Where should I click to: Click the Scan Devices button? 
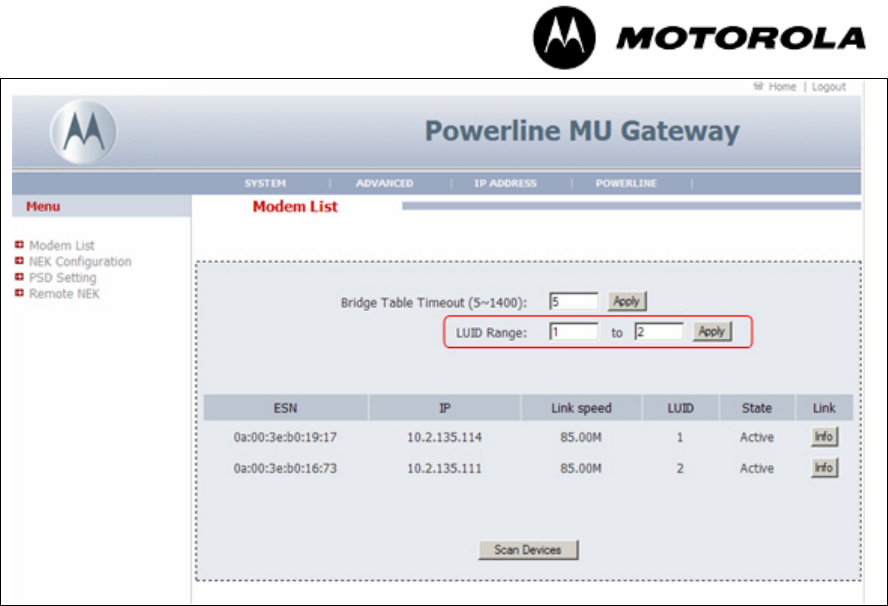point(528,549)
